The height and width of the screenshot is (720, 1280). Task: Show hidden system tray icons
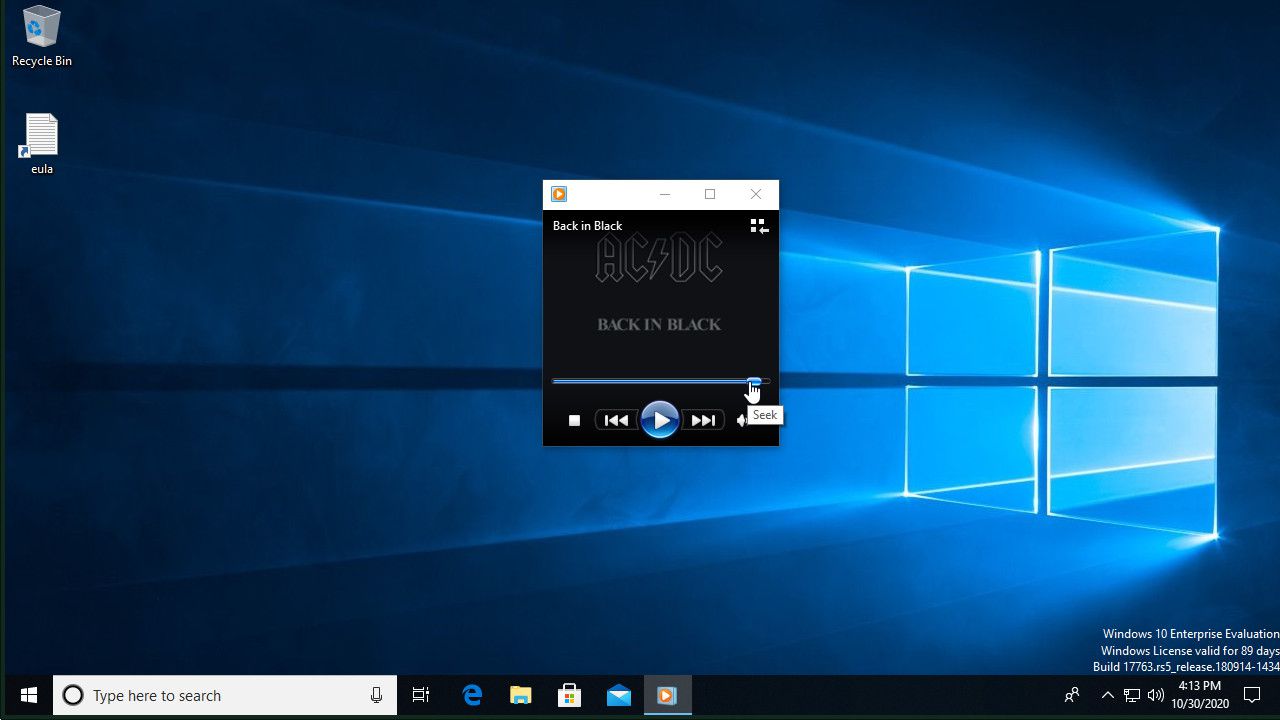click(1107, 695)
